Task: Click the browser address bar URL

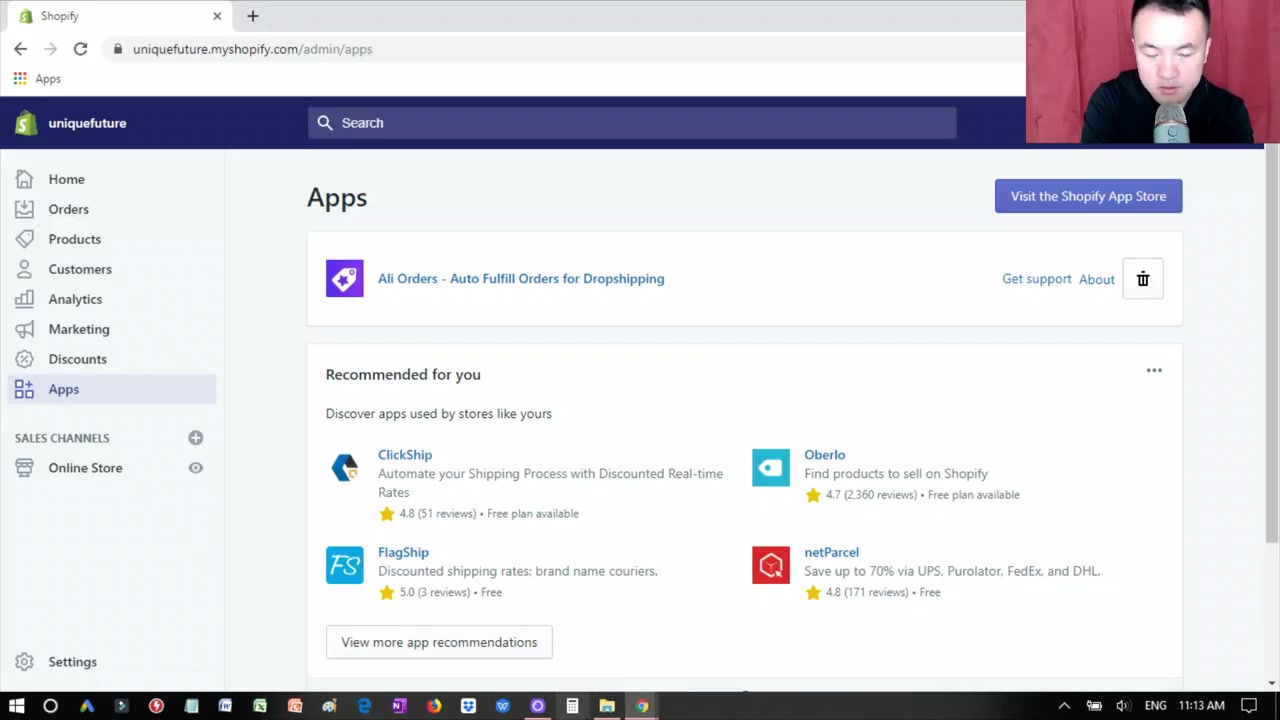Action: (252, 49)
